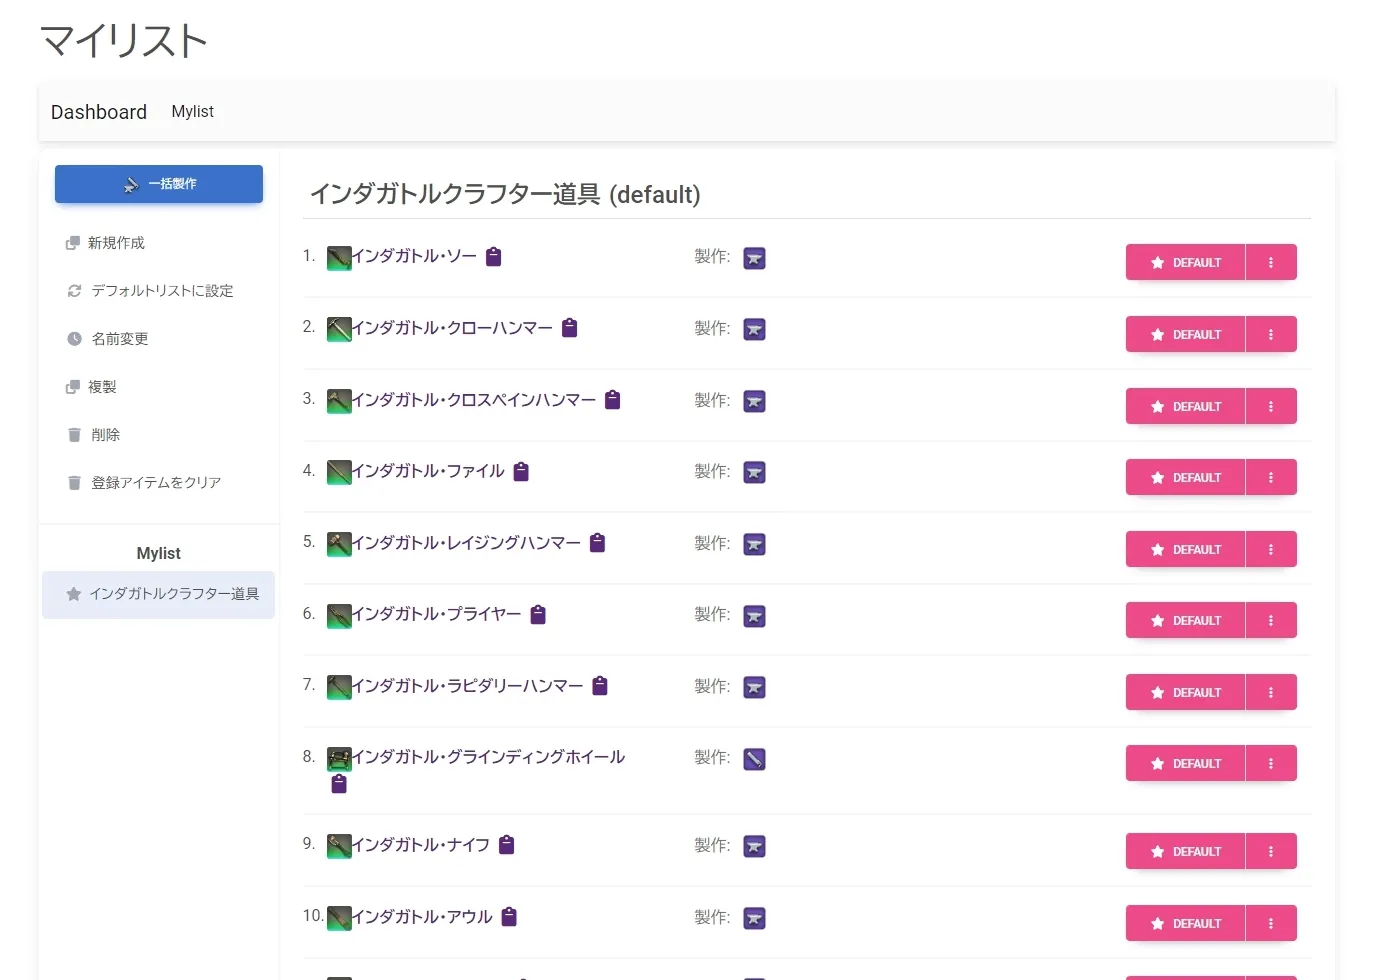
Task: Click goldsmith job icon in インダガトル・グラインディングホイール row
Action: point(755,759)
